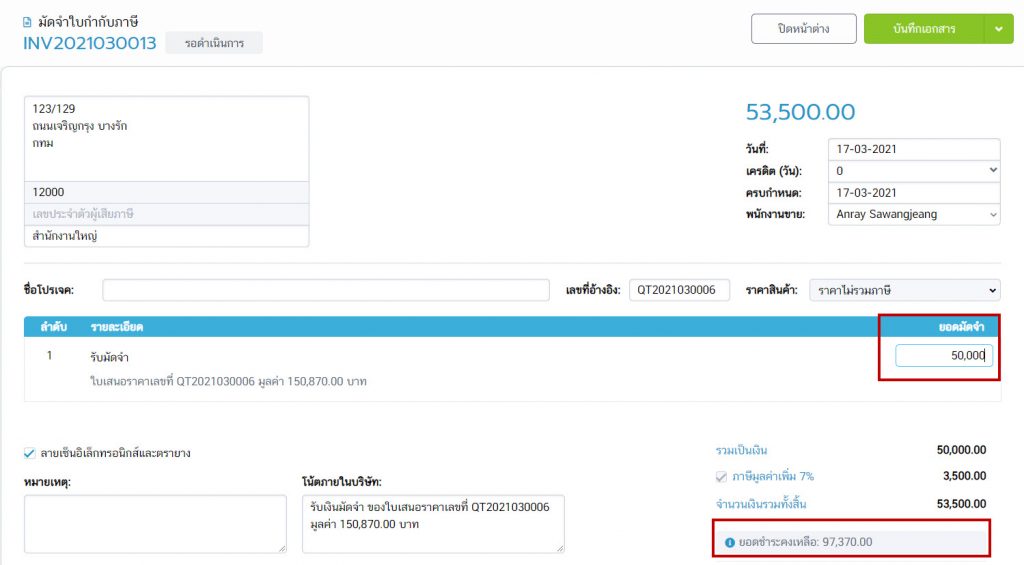Click the ครบกำหนด due date field

[x=913, y=193]
